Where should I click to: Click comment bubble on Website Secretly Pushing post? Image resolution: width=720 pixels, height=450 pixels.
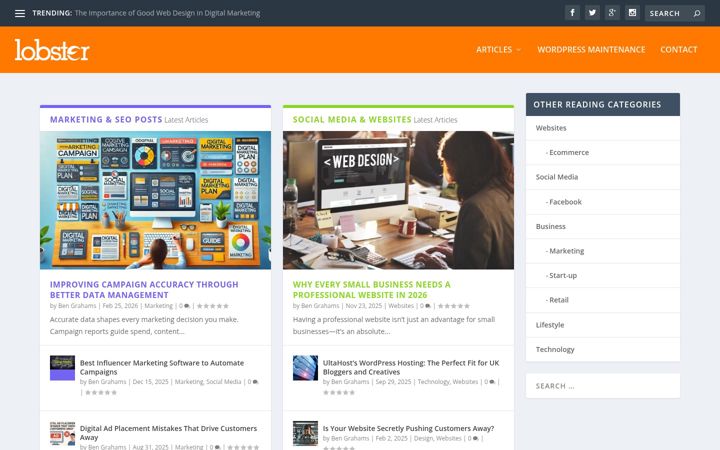[x=476, y=439]
